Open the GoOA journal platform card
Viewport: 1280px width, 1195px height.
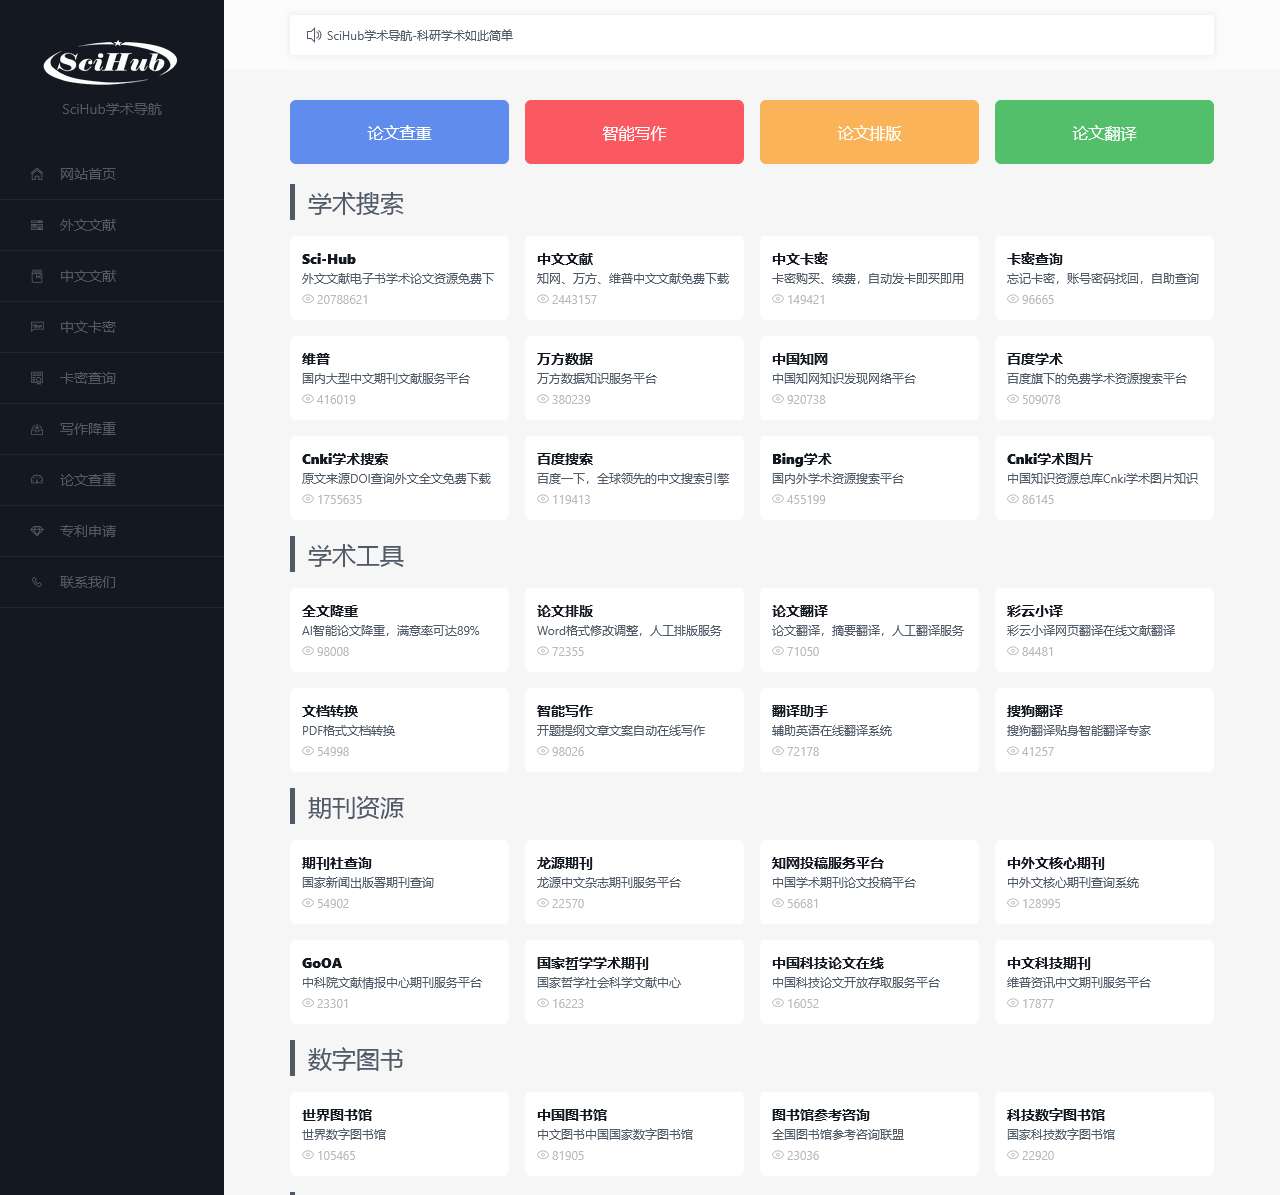(399, 982)
